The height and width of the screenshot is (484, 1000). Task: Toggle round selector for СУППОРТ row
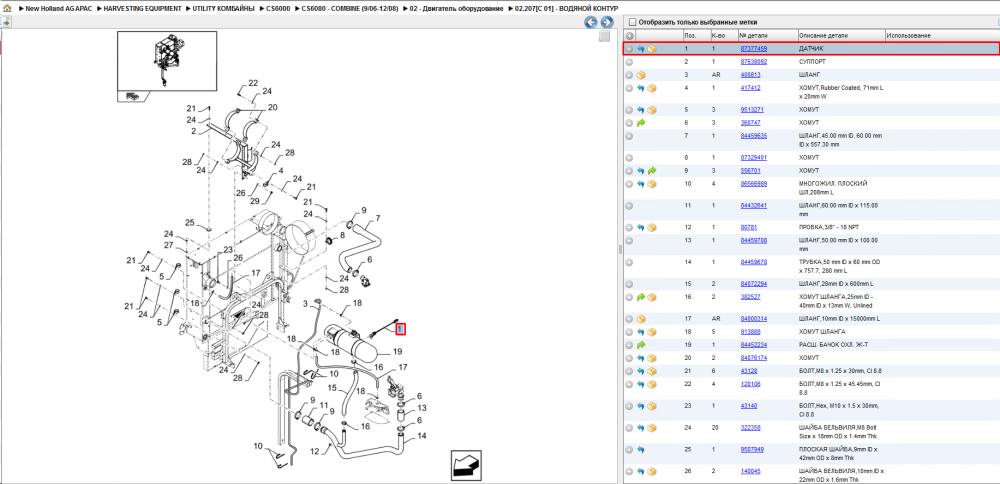[629, 62]
